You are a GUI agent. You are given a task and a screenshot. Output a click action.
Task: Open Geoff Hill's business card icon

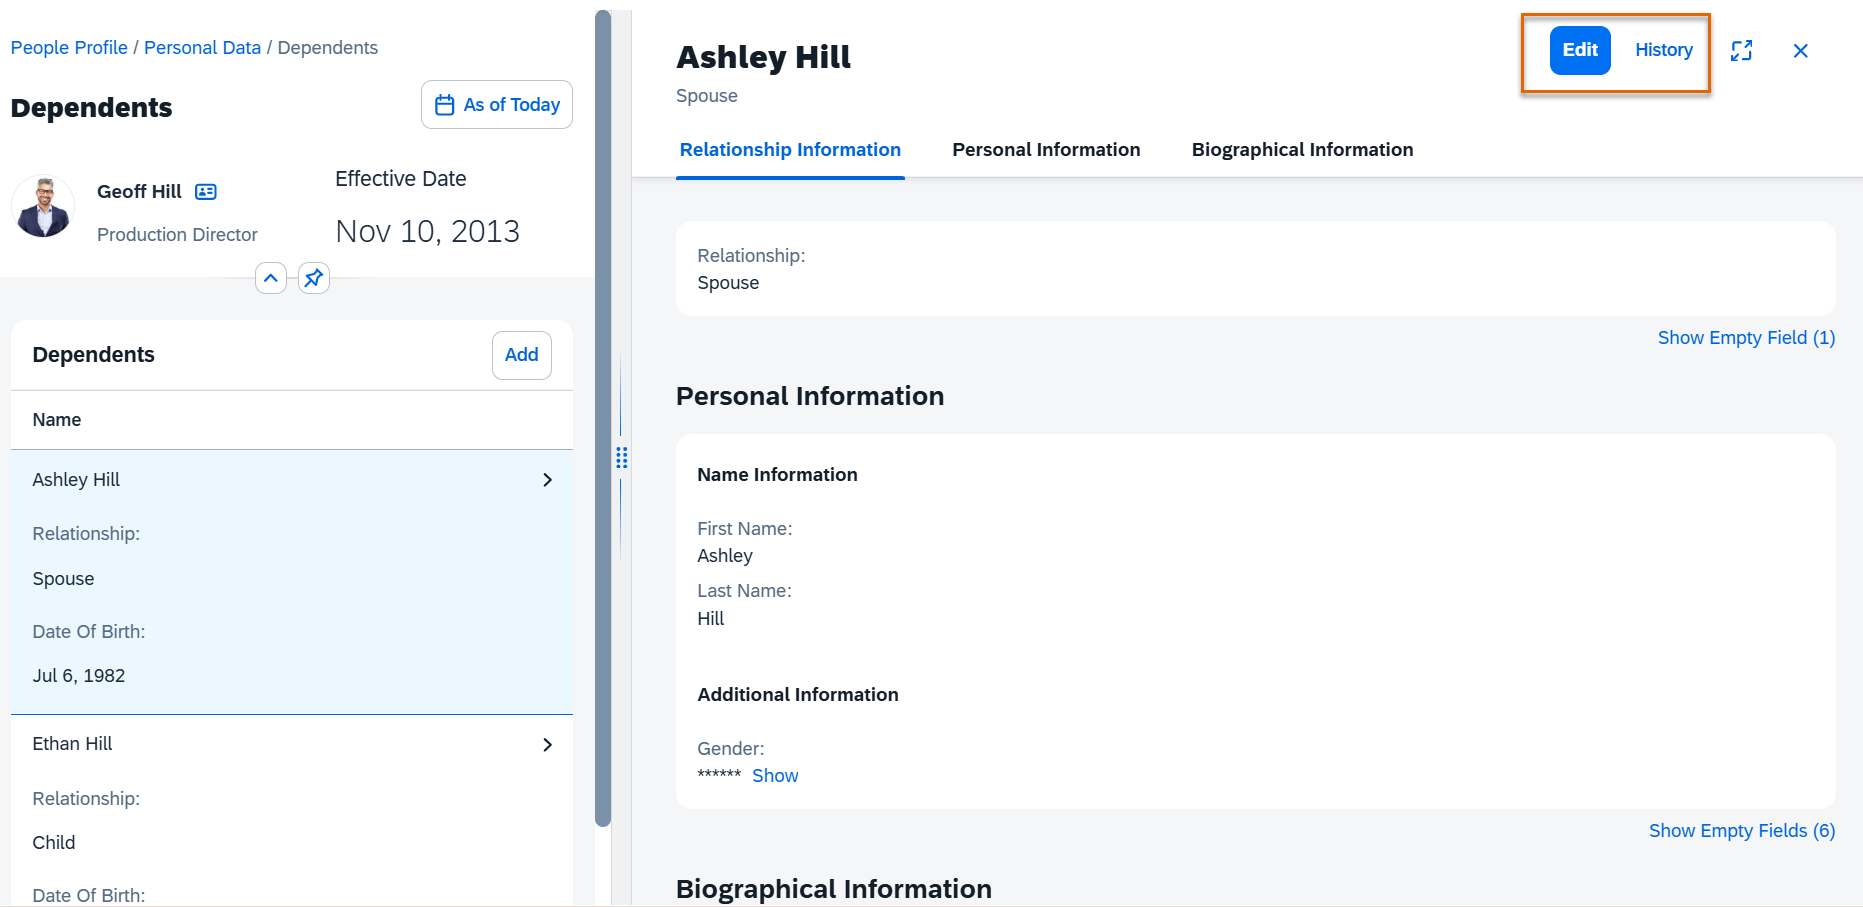pyautogui.click(x=206, y=192)
